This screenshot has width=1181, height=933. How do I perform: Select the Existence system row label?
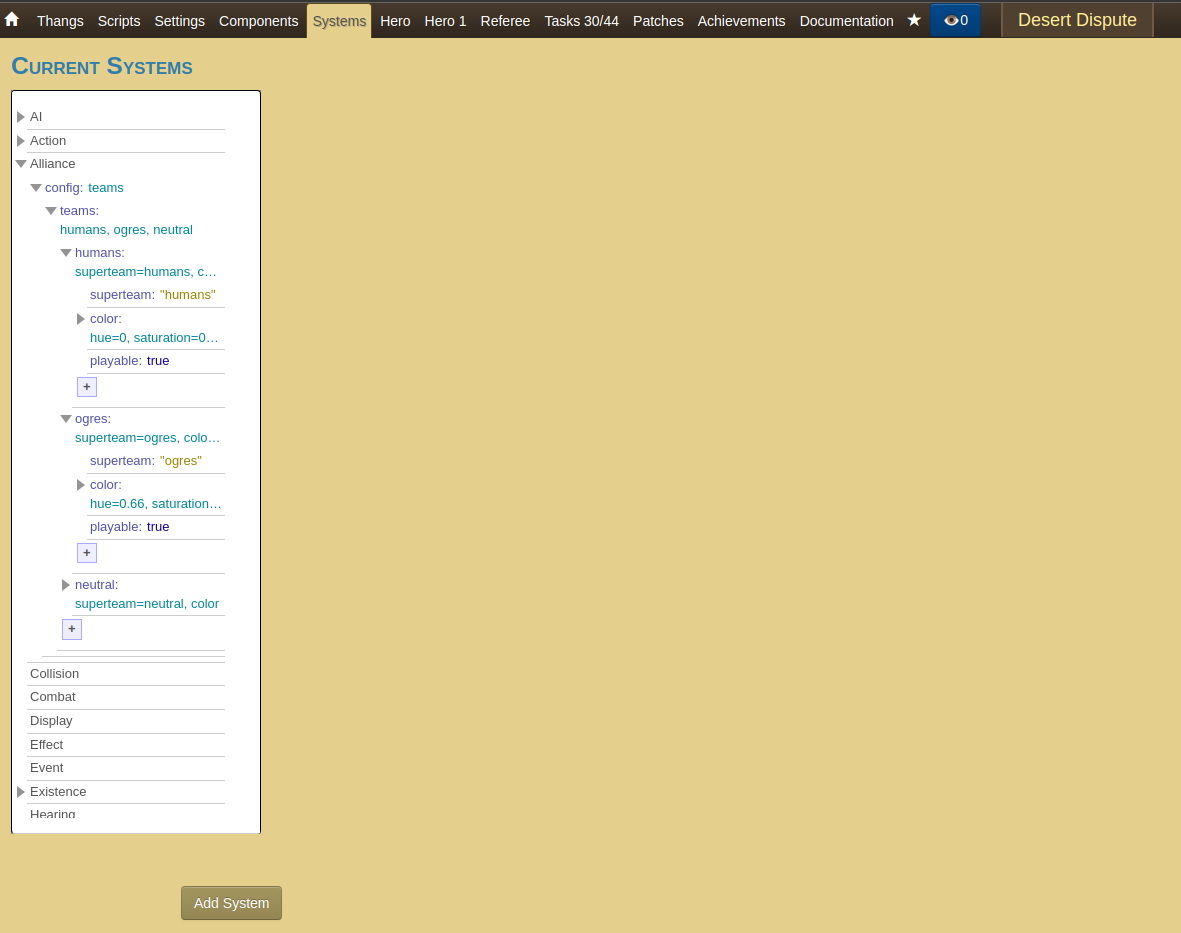(58, 792)
